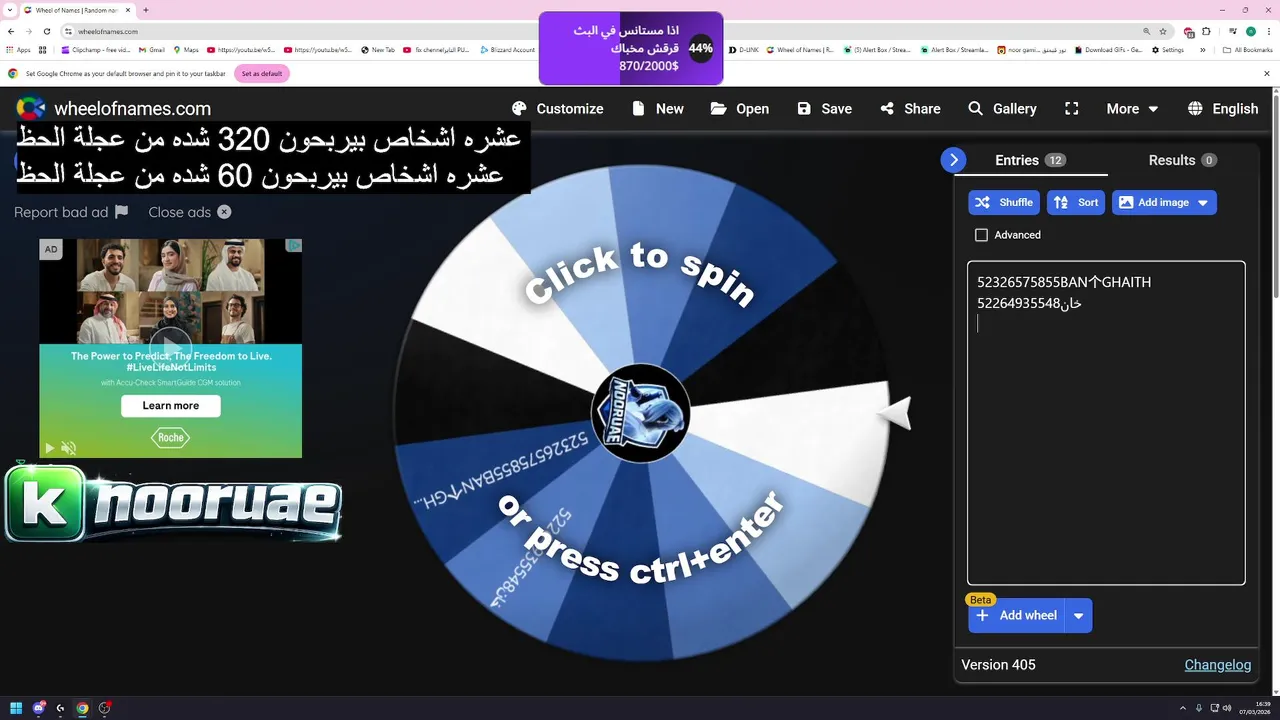This screenshot has height=720, width=1280.
Task: Enable the Advanced checkbox
Action: (981, 235)
